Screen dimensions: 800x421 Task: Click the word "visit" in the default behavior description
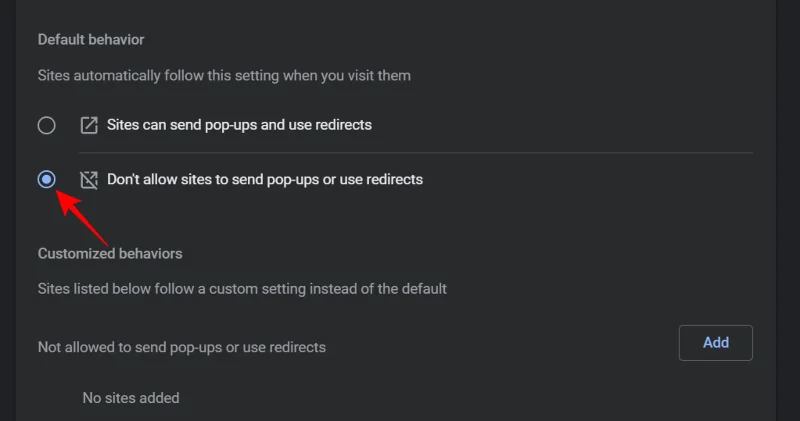[354, 75]
